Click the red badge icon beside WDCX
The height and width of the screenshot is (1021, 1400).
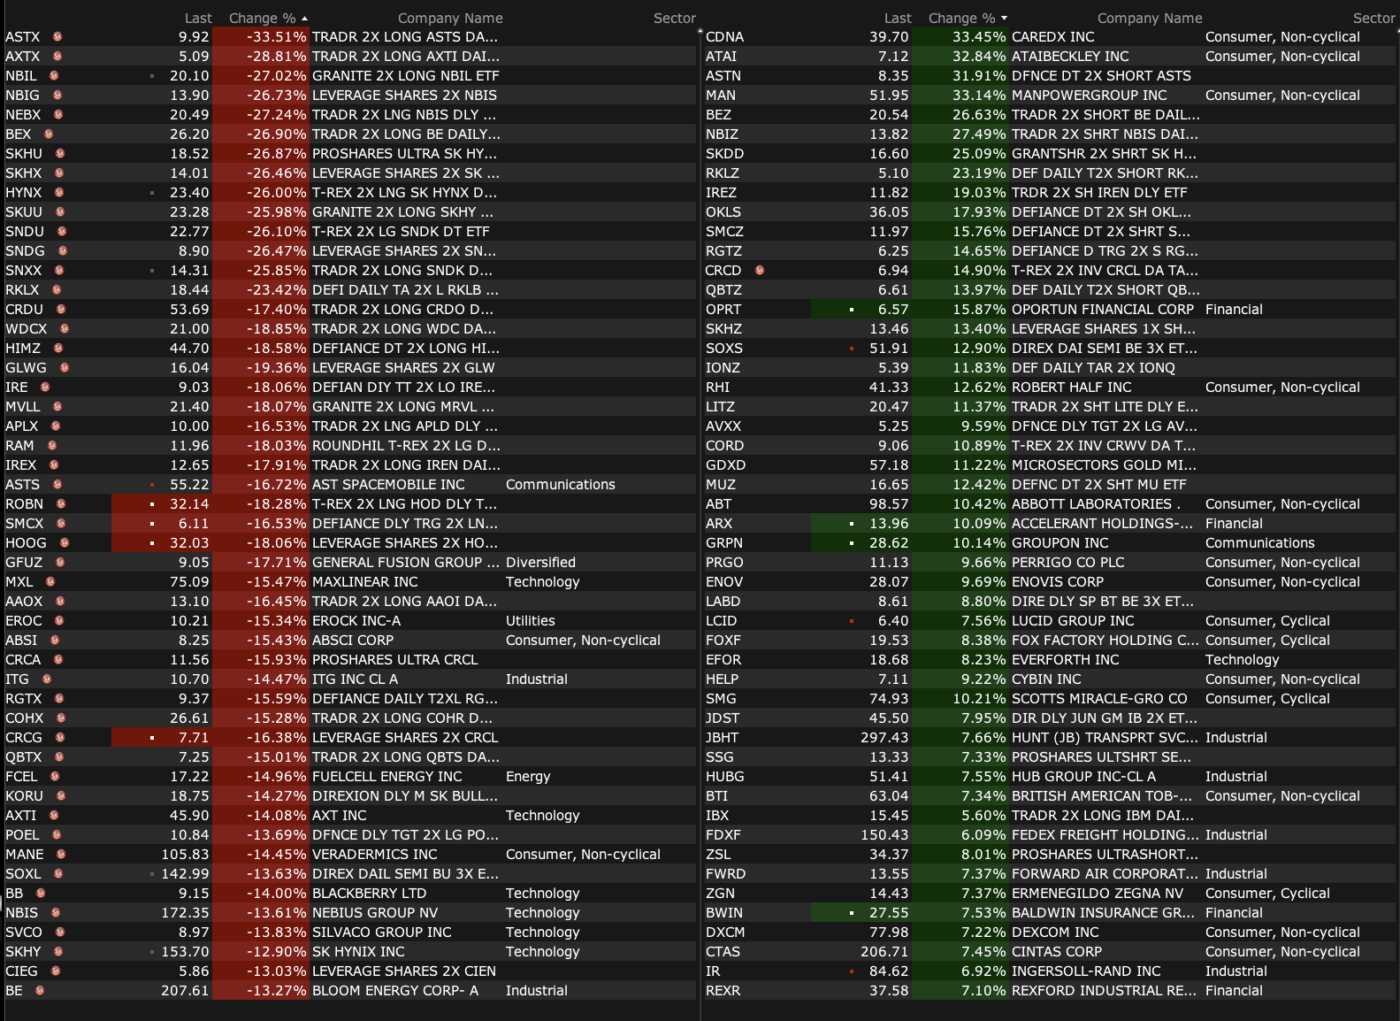(64, 329)
